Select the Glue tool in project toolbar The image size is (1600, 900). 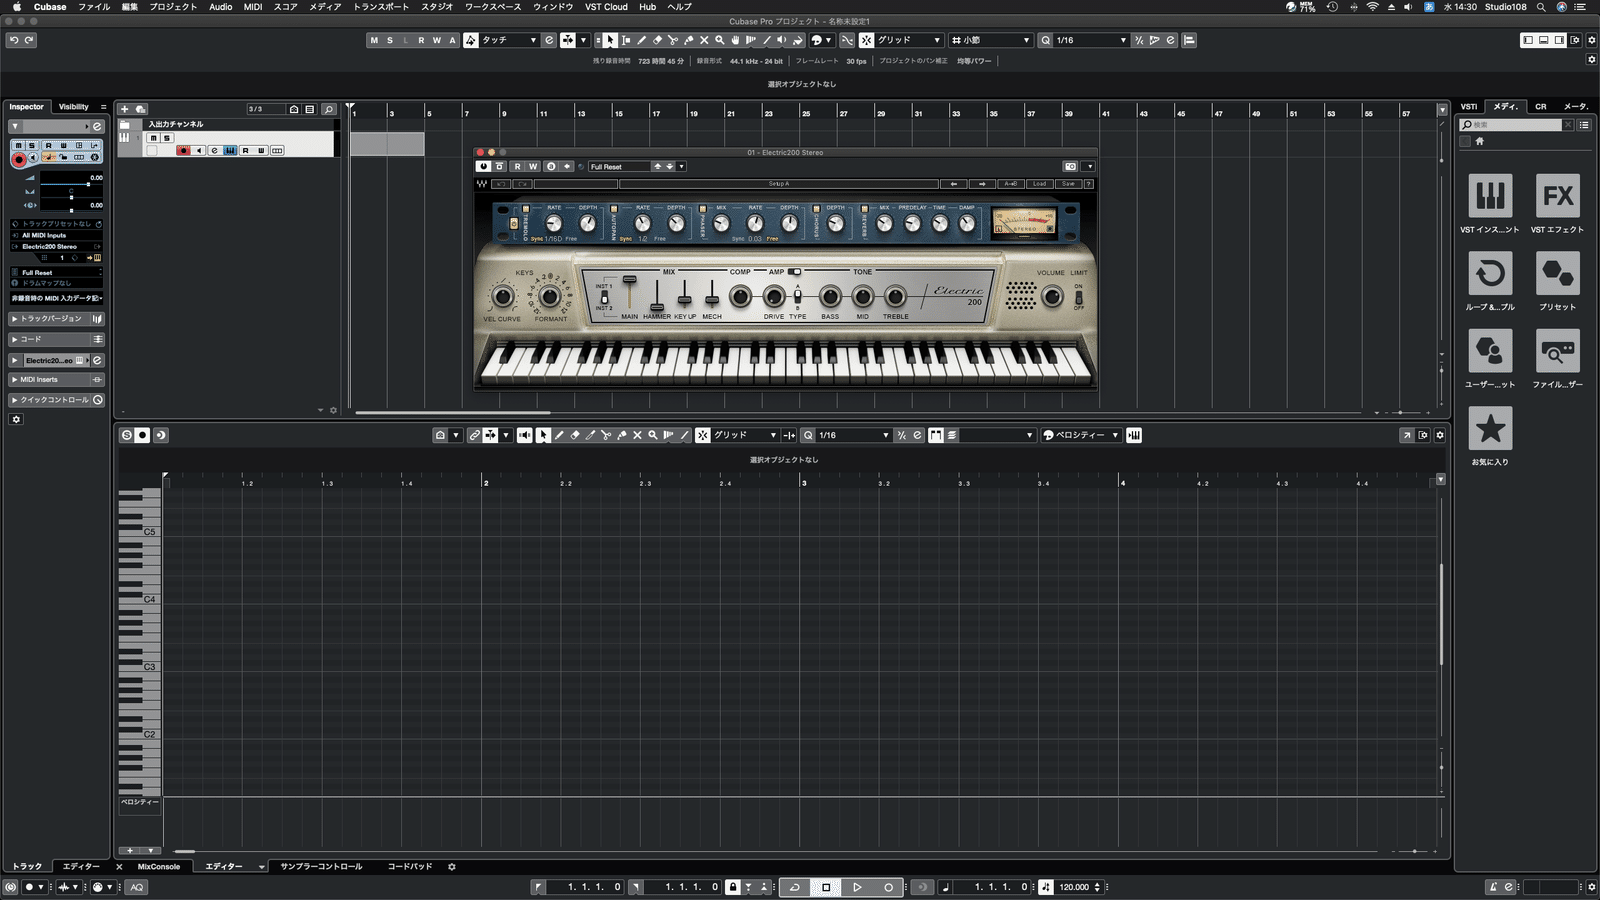(688, 40)
